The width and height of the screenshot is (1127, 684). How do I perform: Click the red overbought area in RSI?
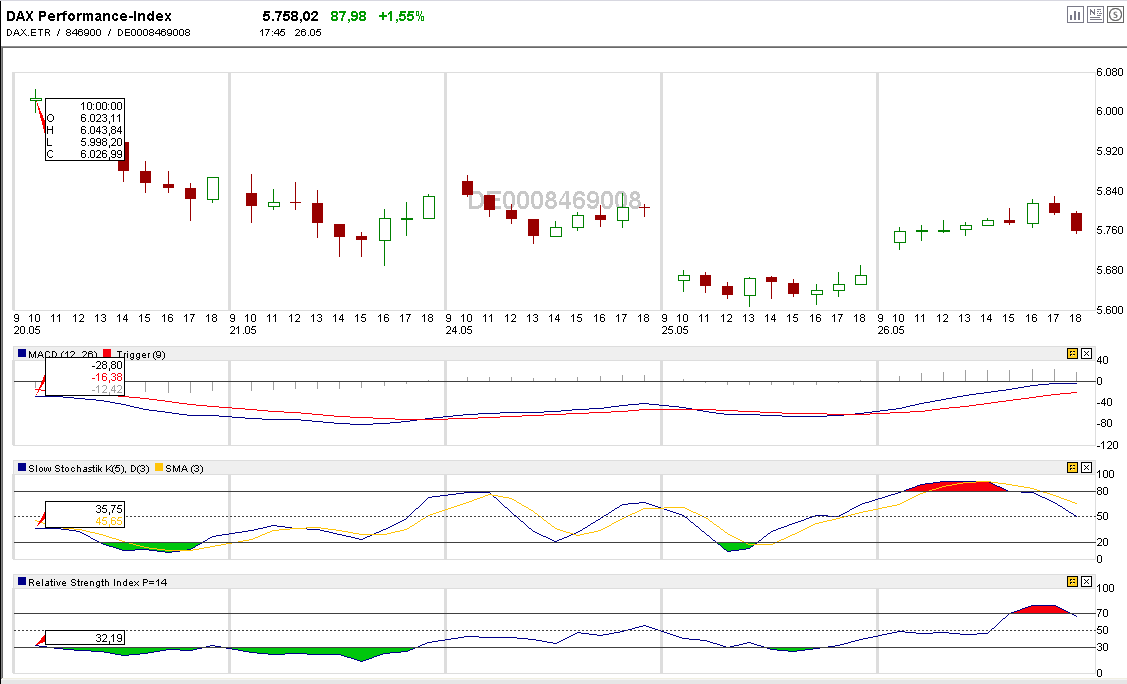coord(1041,609)
